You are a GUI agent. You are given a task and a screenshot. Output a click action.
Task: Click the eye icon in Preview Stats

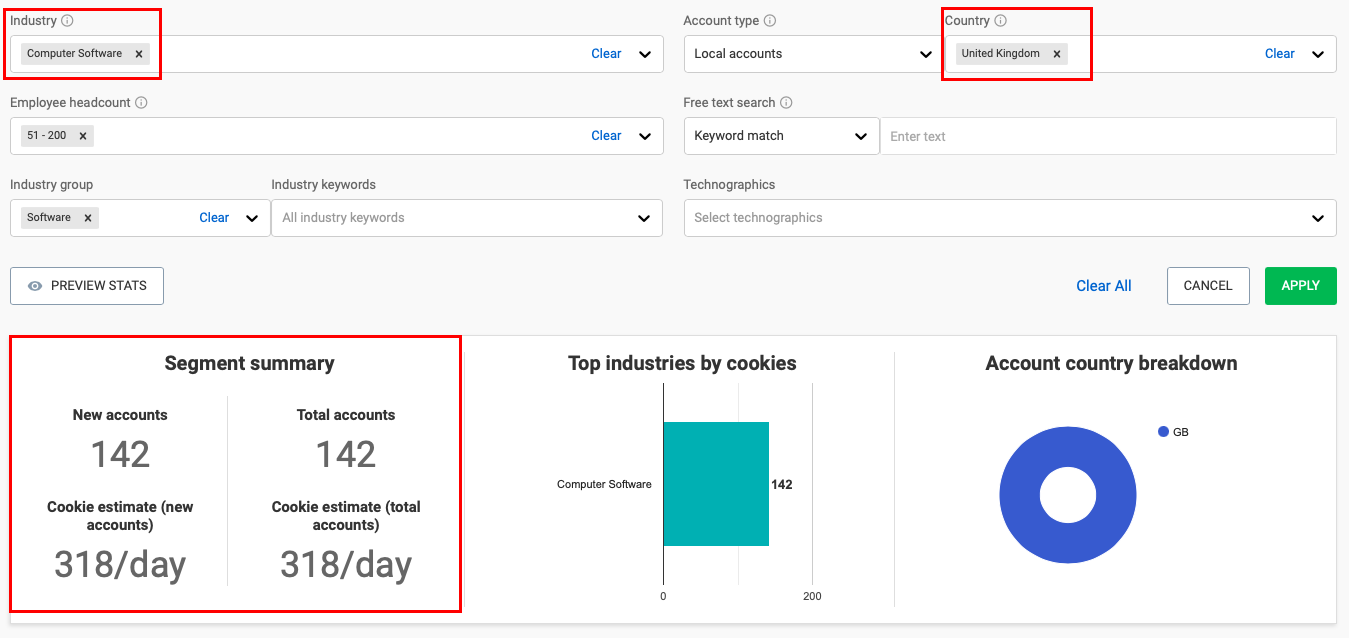[x=35, y=286]
